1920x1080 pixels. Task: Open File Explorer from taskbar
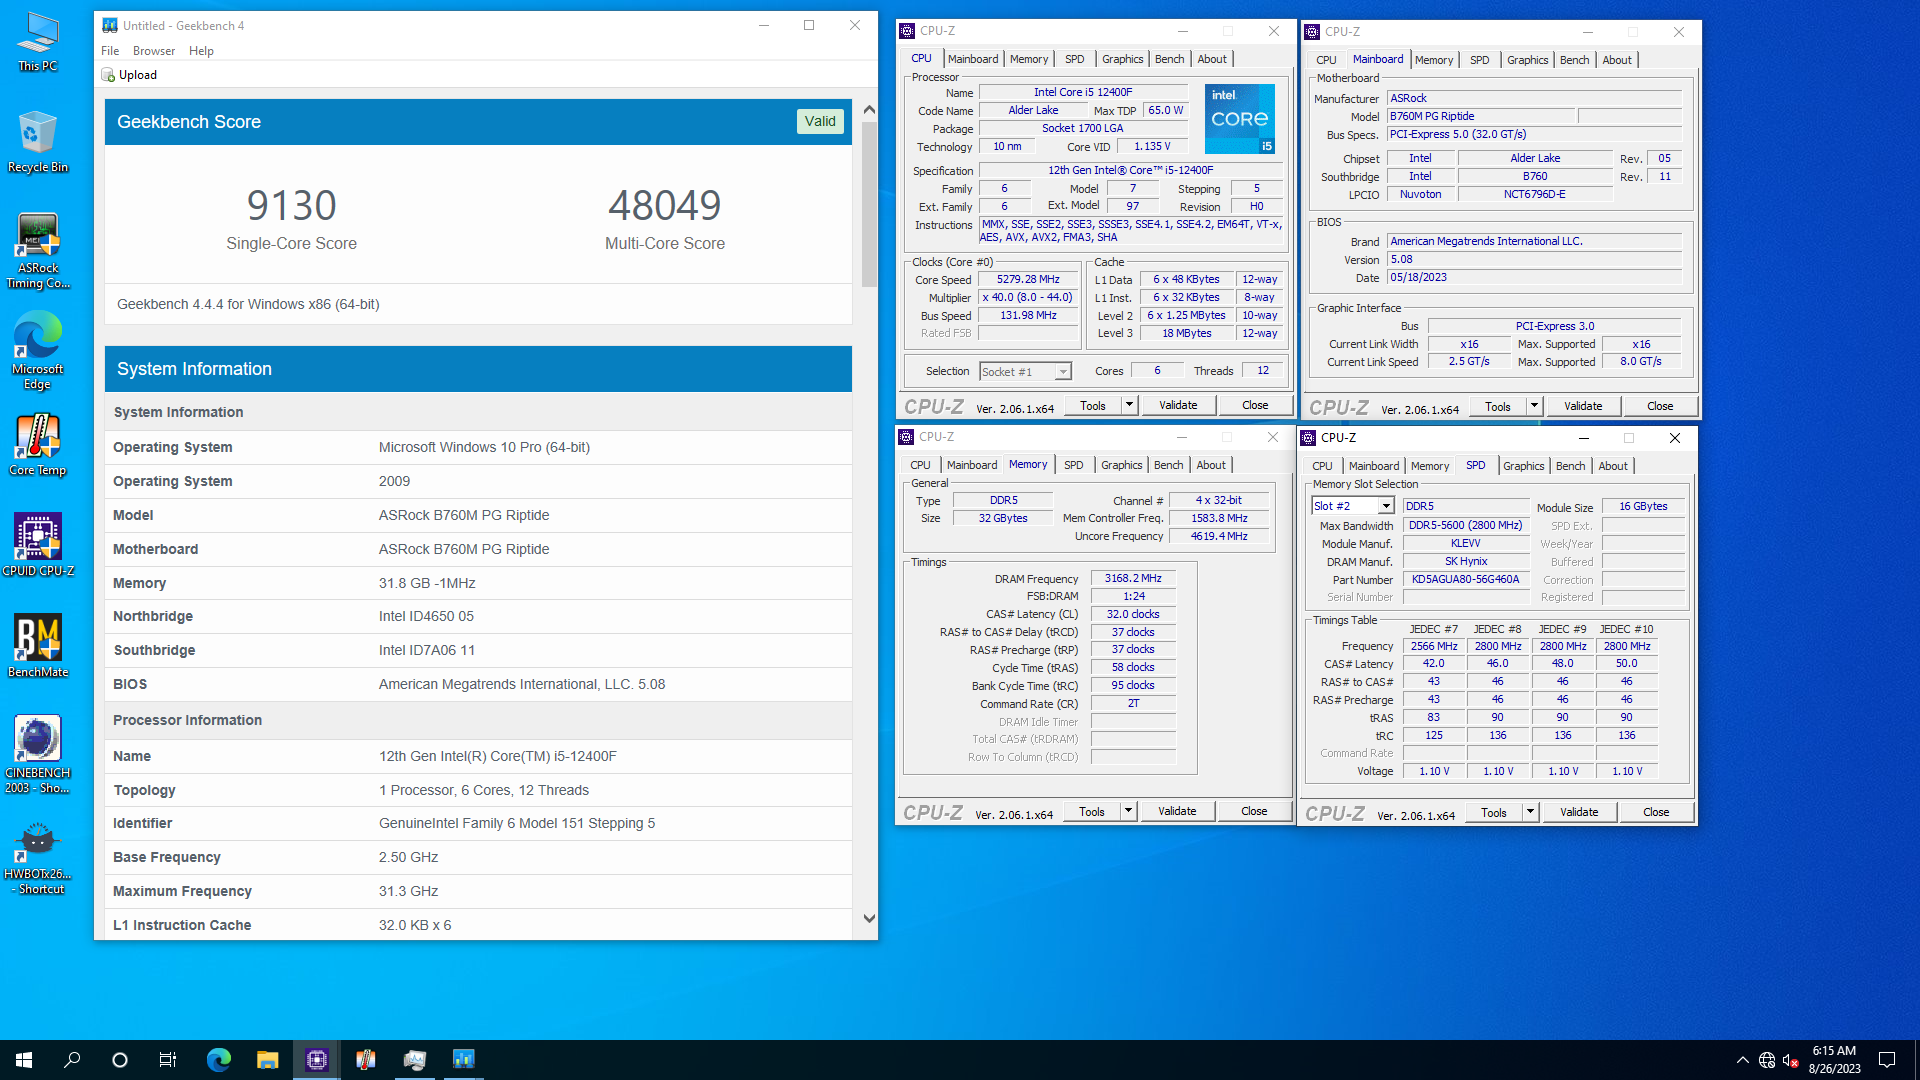(267, 1060)
